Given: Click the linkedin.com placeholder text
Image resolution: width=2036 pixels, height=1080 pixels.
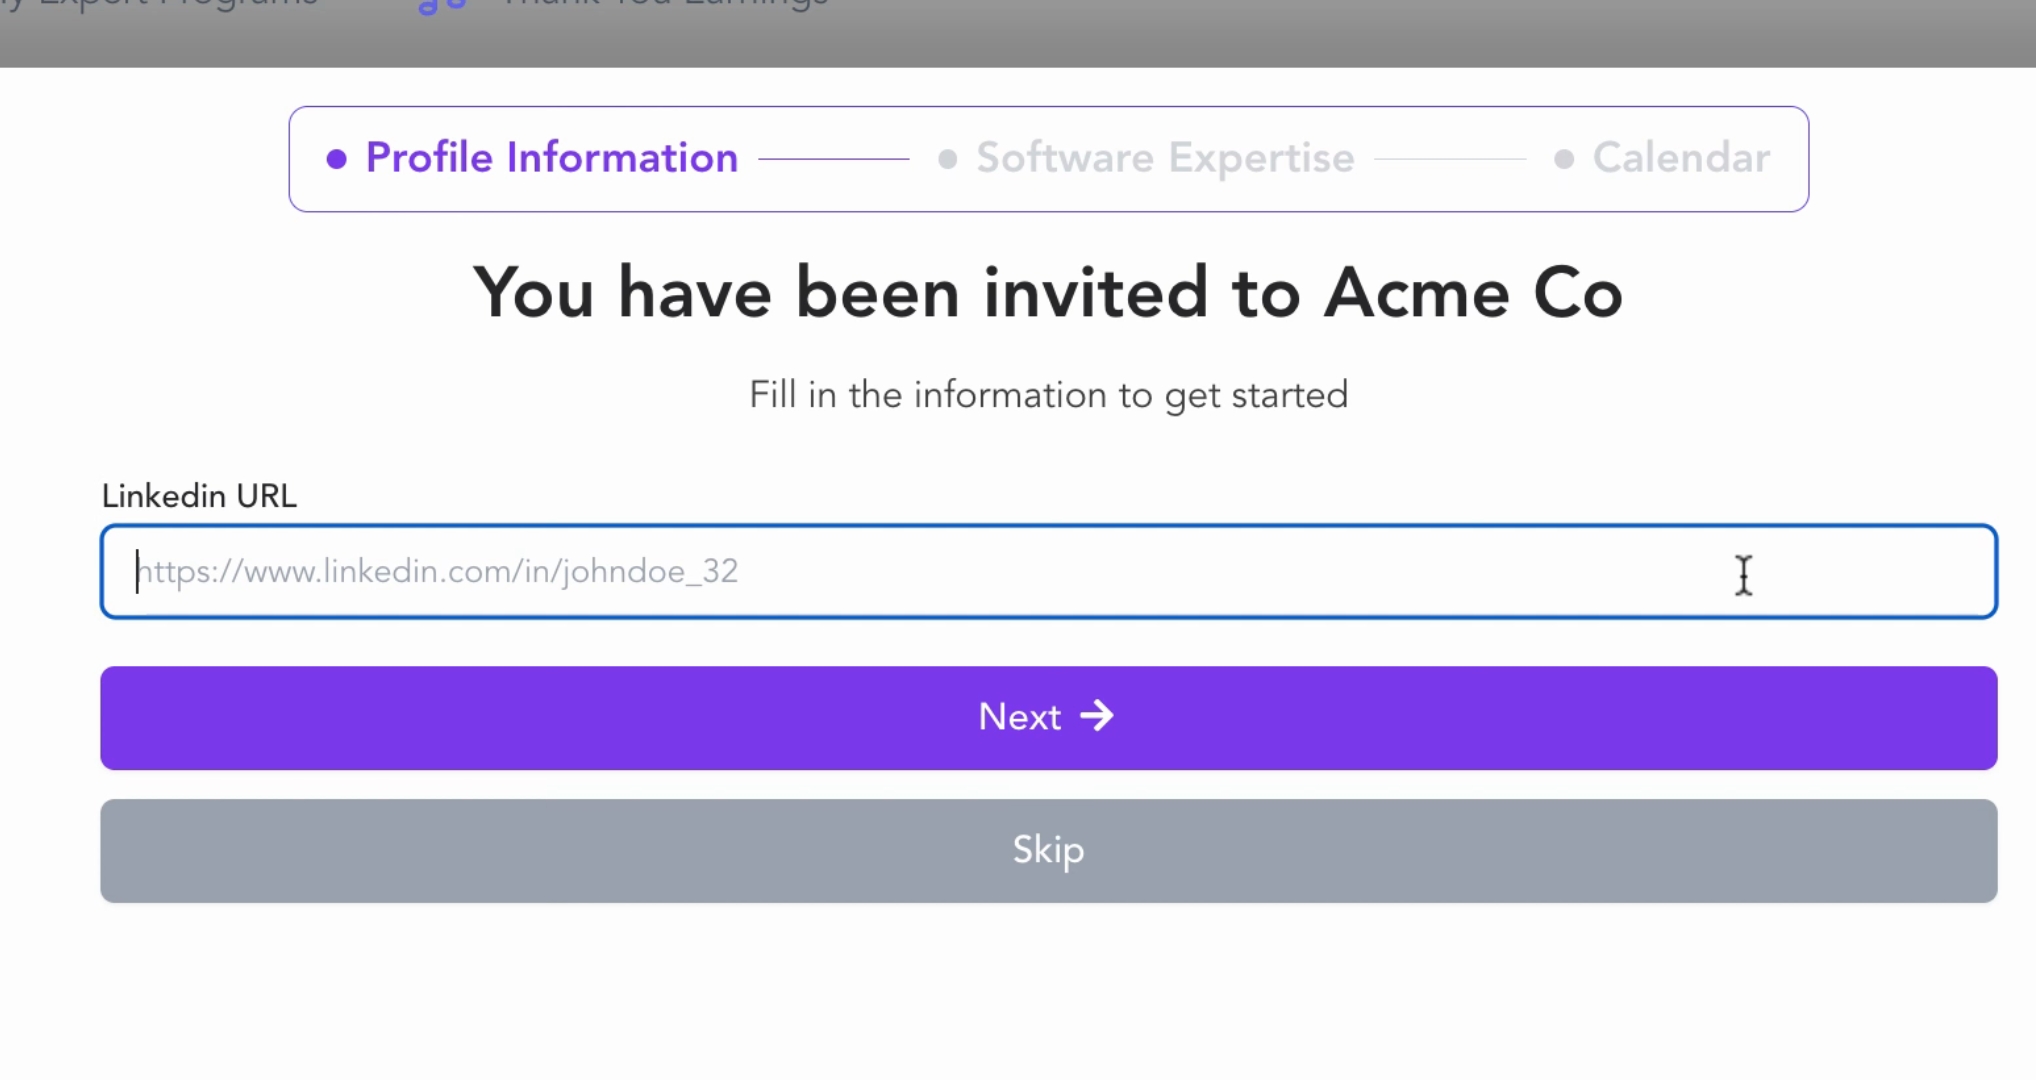Looking at the screenshot, I should point(438,571).
